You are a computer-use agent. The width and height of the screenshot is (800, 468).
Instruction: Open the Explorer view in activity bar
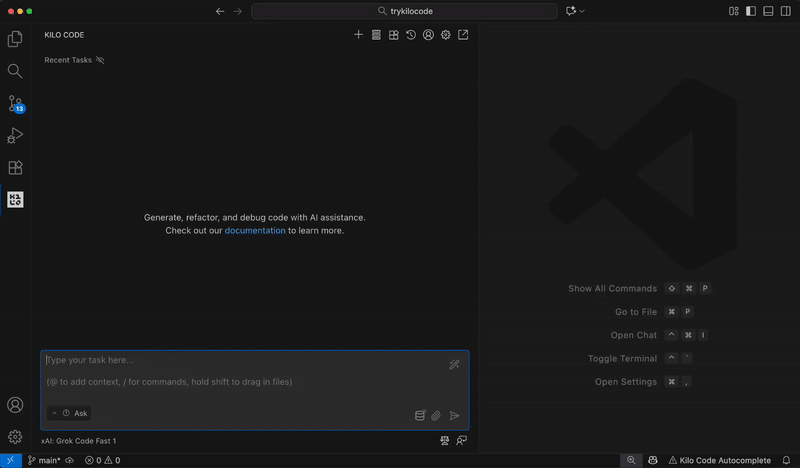pyautogui.click(x=15, y=39)
